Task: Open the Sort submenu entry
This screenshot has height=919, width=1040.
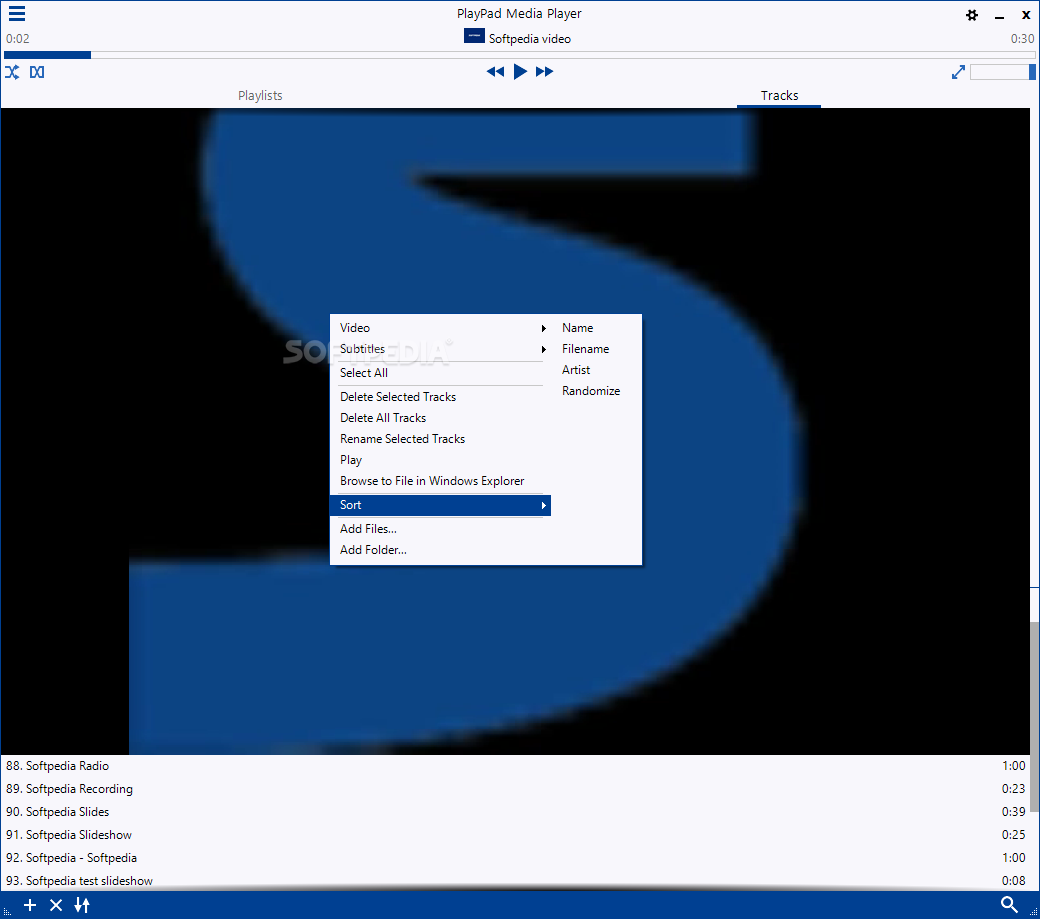Action: (x=440, y=505)
